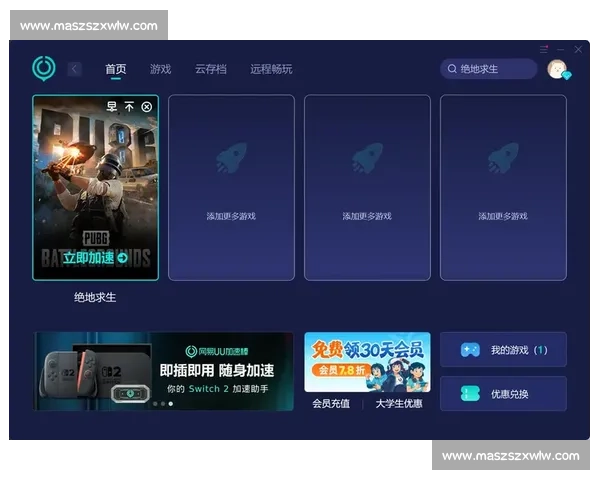Open the 首页 home tab

tap(116, 69)
